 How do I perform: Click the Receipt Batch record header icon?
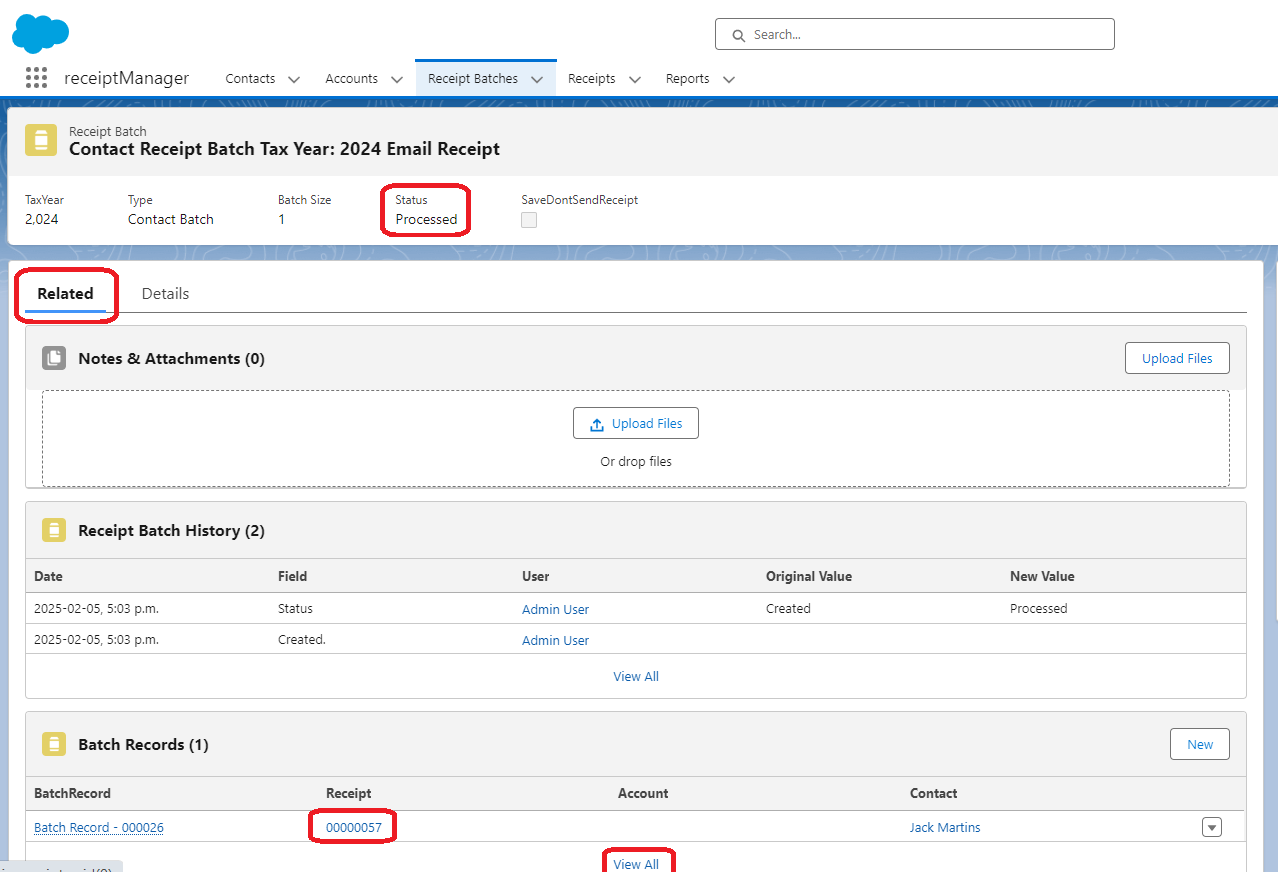[x=41, y=141]
